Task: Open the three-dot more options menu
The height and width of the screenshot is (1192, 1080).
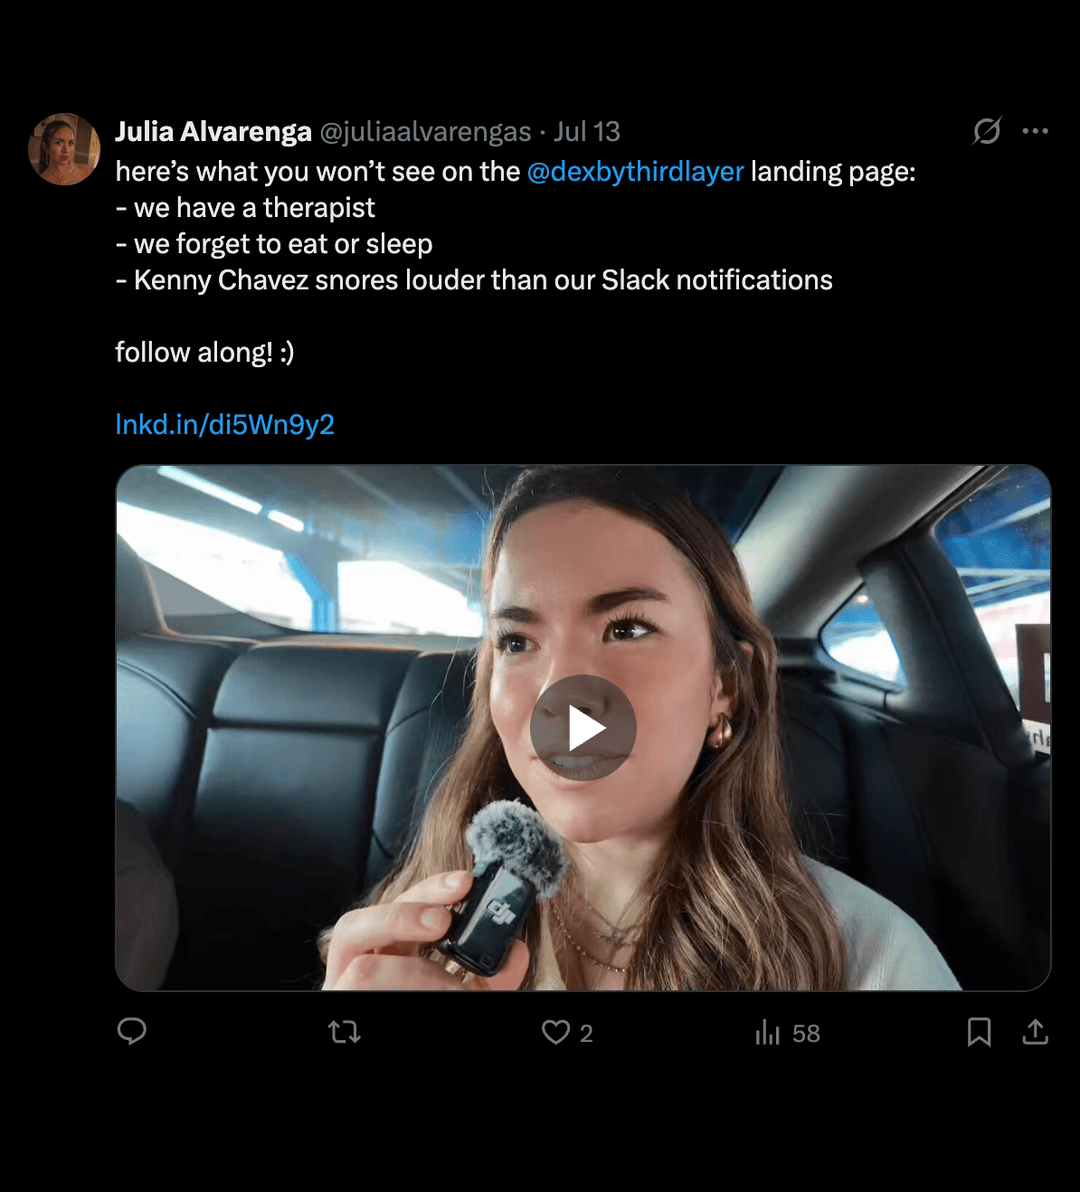Action: [1035, 131]
